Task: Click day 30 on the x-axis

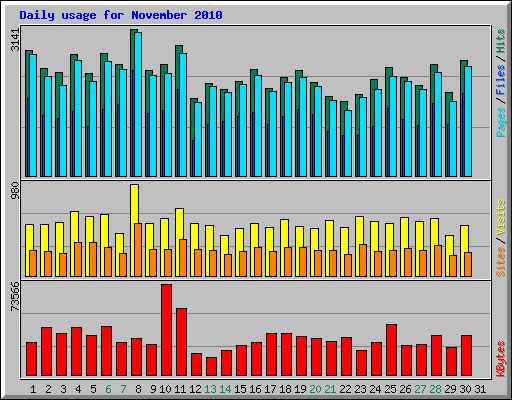Action: pos(465,389)
